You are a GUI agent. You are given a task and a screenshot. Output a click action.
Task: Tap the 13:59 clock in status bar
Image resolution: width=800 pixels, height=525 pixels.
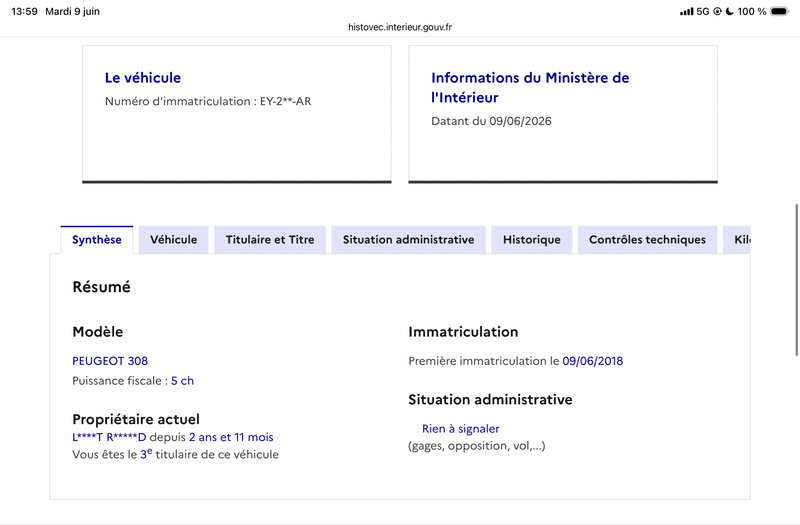pyautogui.click(x=24, y=11)
